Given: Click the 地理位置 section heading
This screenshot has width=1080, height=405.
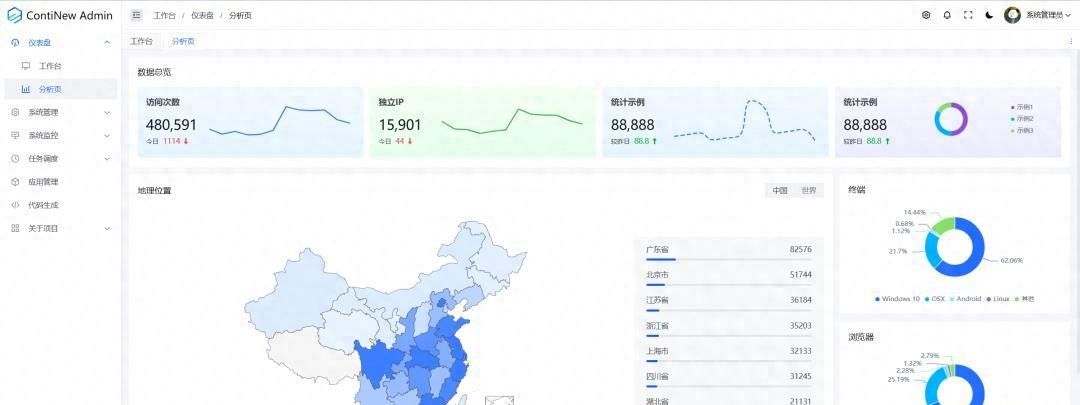Looking at the screenshot, I should [154, 190].
